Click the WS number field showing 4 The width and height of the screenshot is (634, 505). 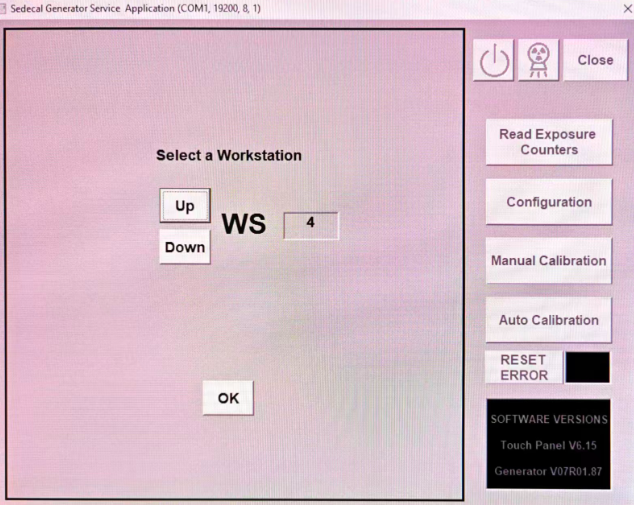pyautogui.click(x=311, y=226)
